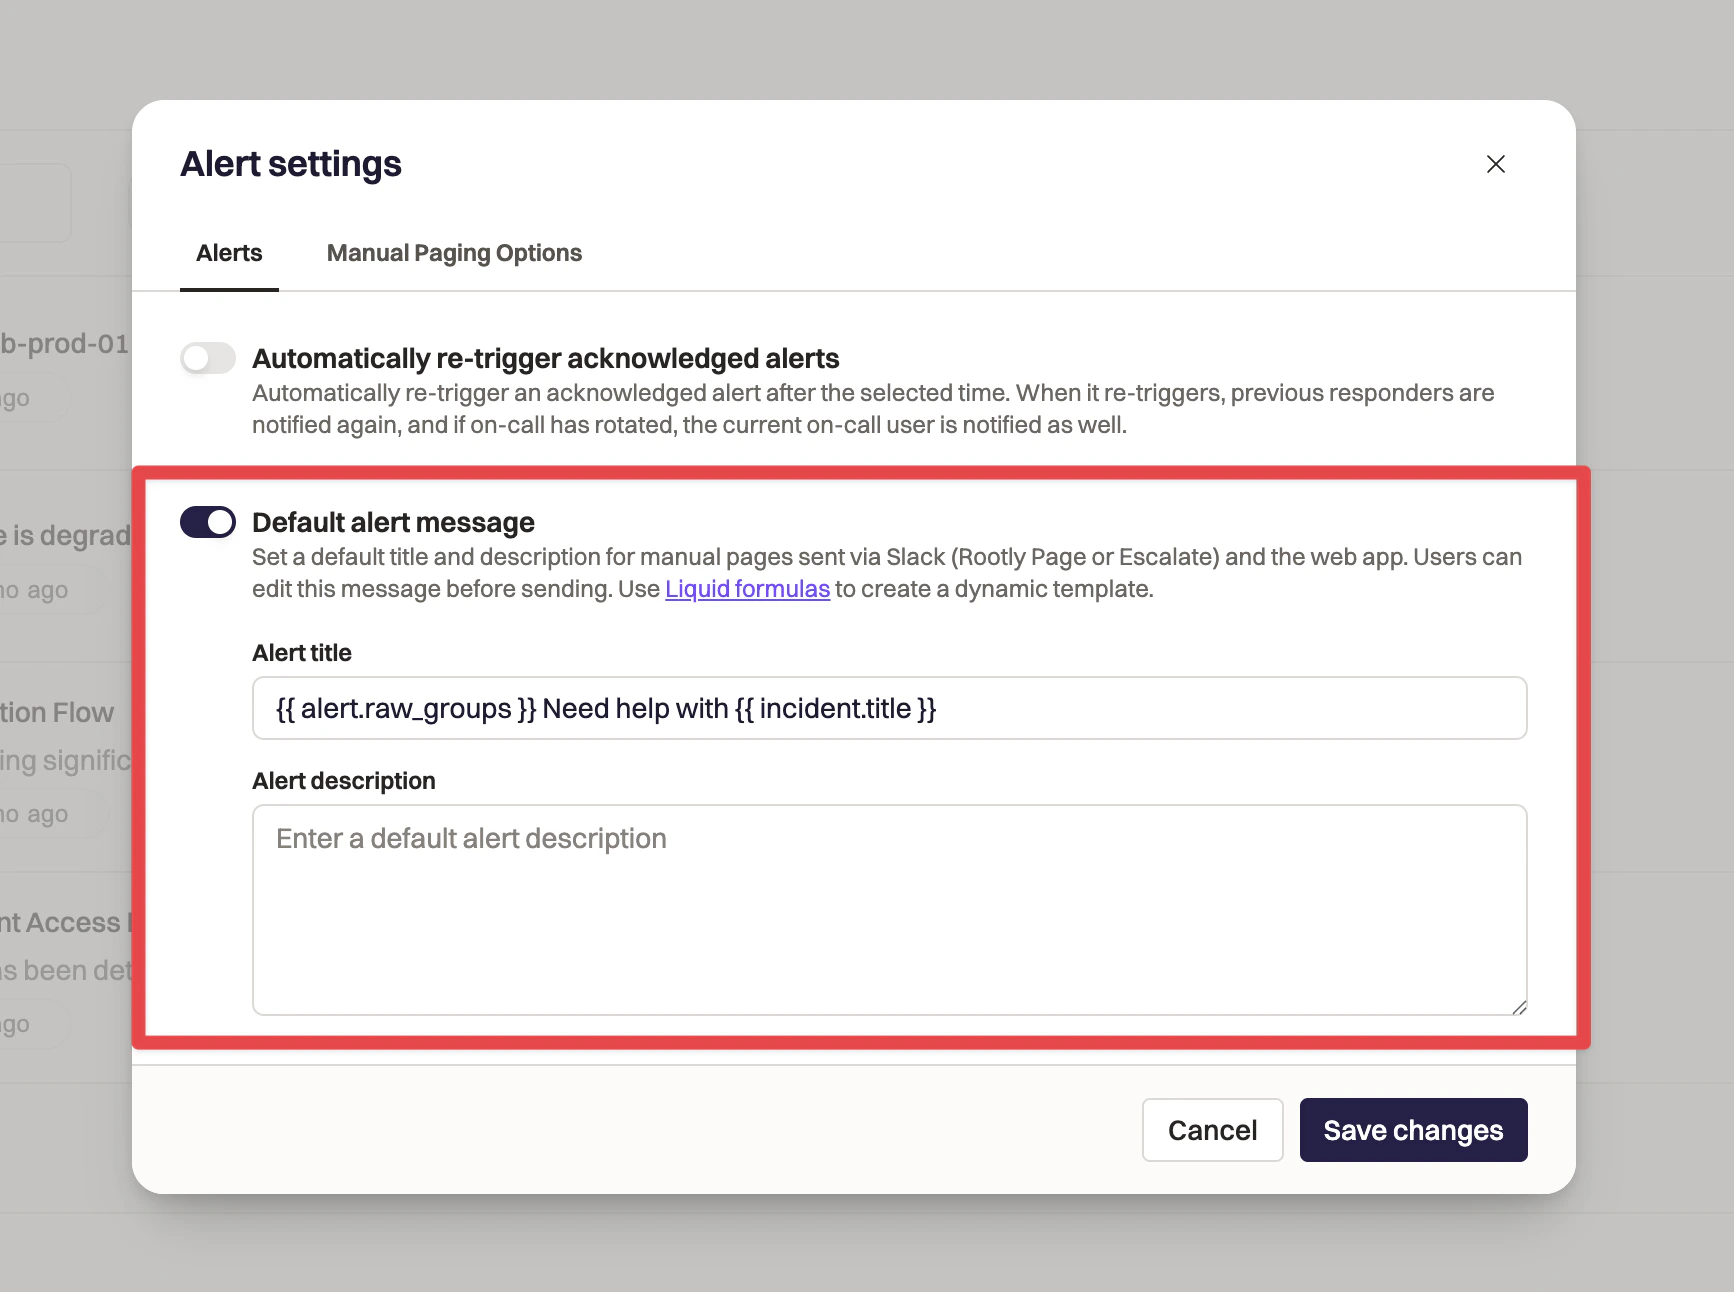Click the 'Alert description' field label
Image resolution: width=1734 pixels, height=1292 pixels.
point(344,781)
